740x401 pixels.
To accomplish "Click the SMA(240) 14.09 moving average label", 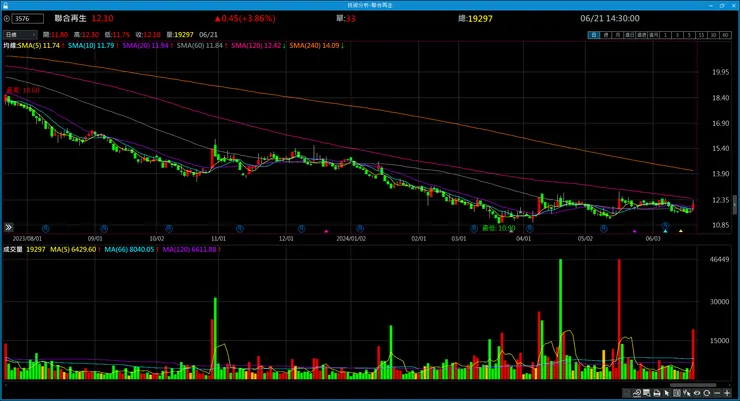I will 314,46.
